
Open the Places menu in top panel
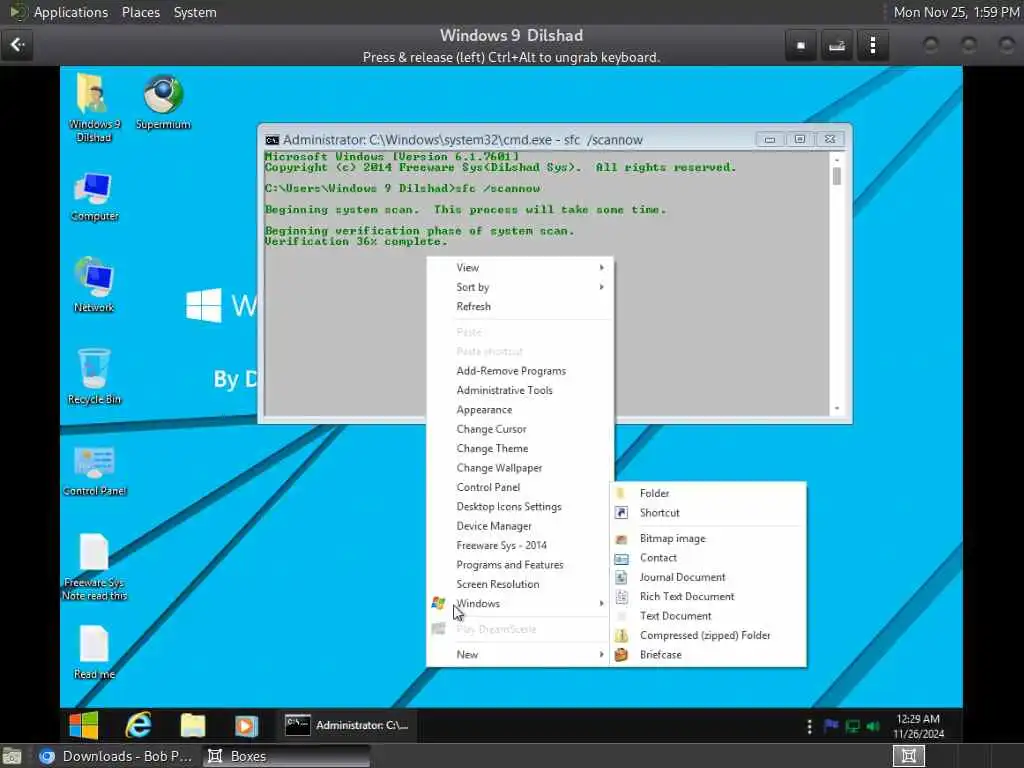click(141, 12)
